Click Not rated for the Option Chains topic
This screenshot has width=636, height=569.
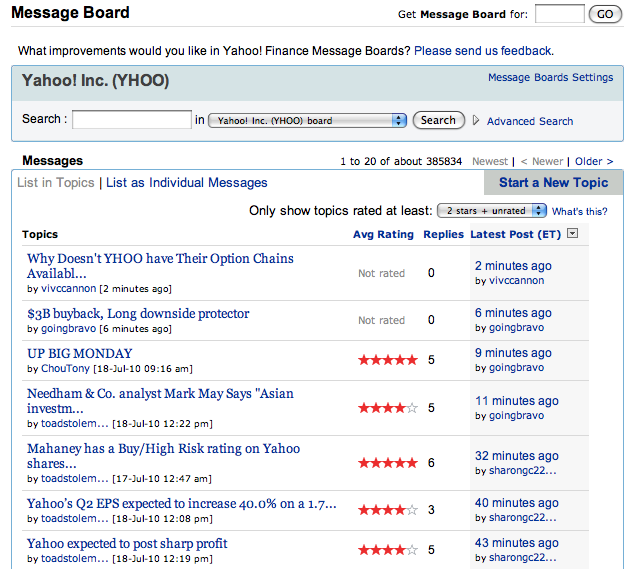381,273
